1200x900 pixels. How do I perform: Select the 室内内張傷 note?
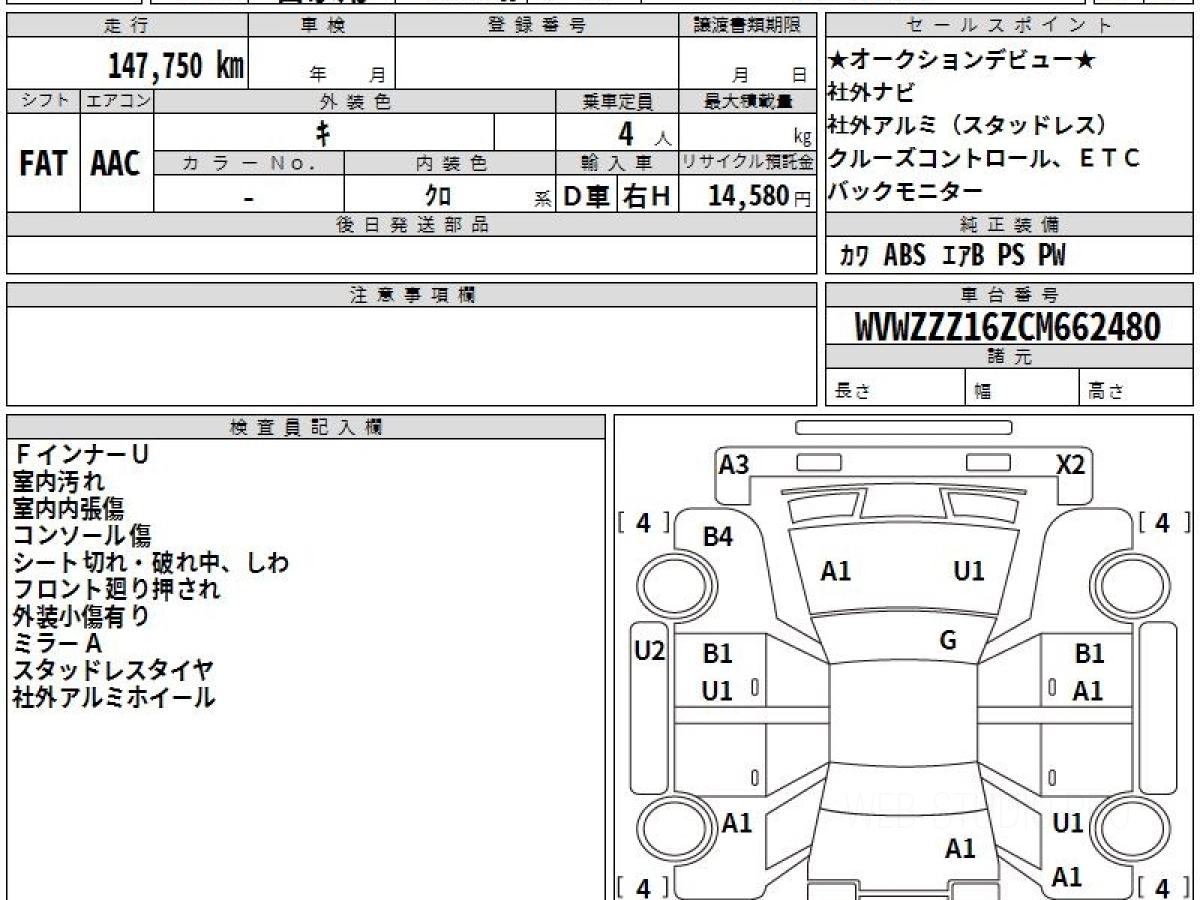(69, 509)
